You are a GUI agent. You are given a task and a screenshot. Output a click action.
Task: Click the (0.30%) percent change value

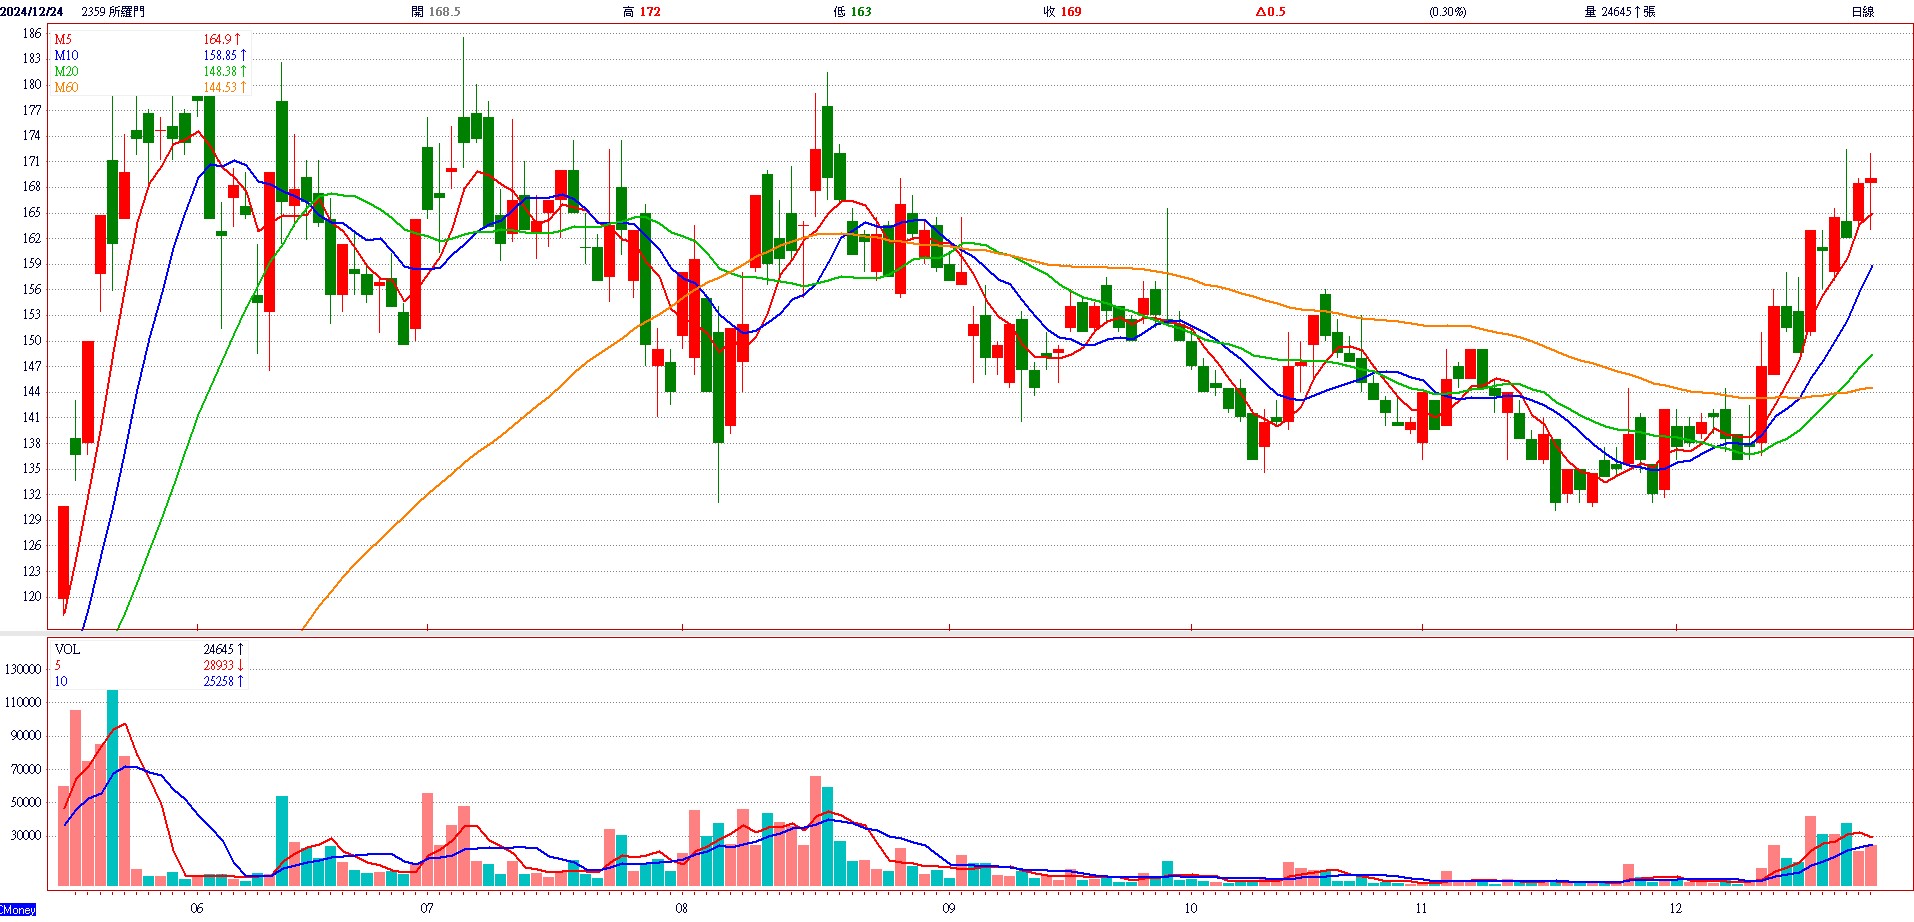[x=1447, y=12]
